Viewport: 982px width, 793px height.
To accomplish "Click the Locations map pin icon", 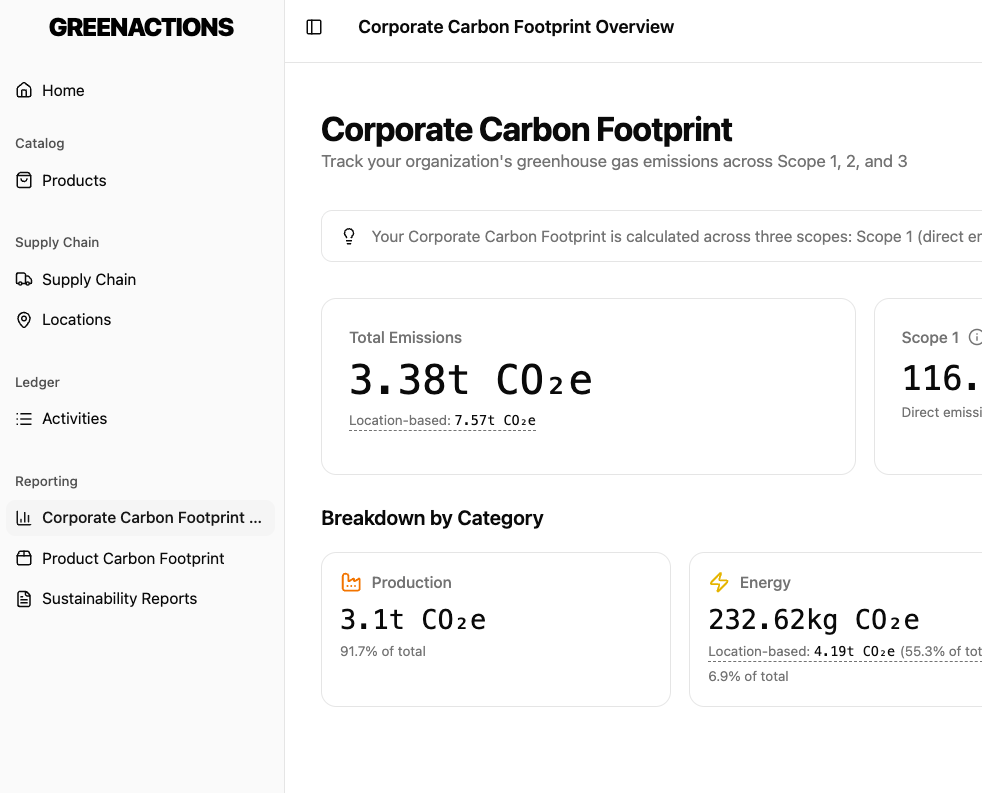I will (23, 319).
